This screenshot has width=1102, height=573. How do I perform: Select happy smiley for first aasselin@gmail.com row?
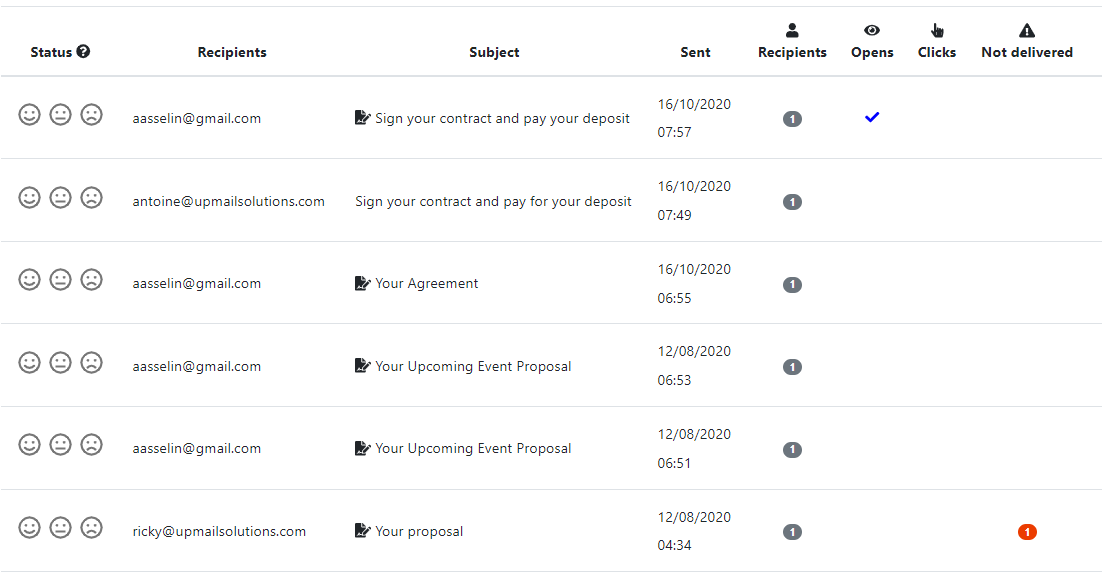[29, 115]
